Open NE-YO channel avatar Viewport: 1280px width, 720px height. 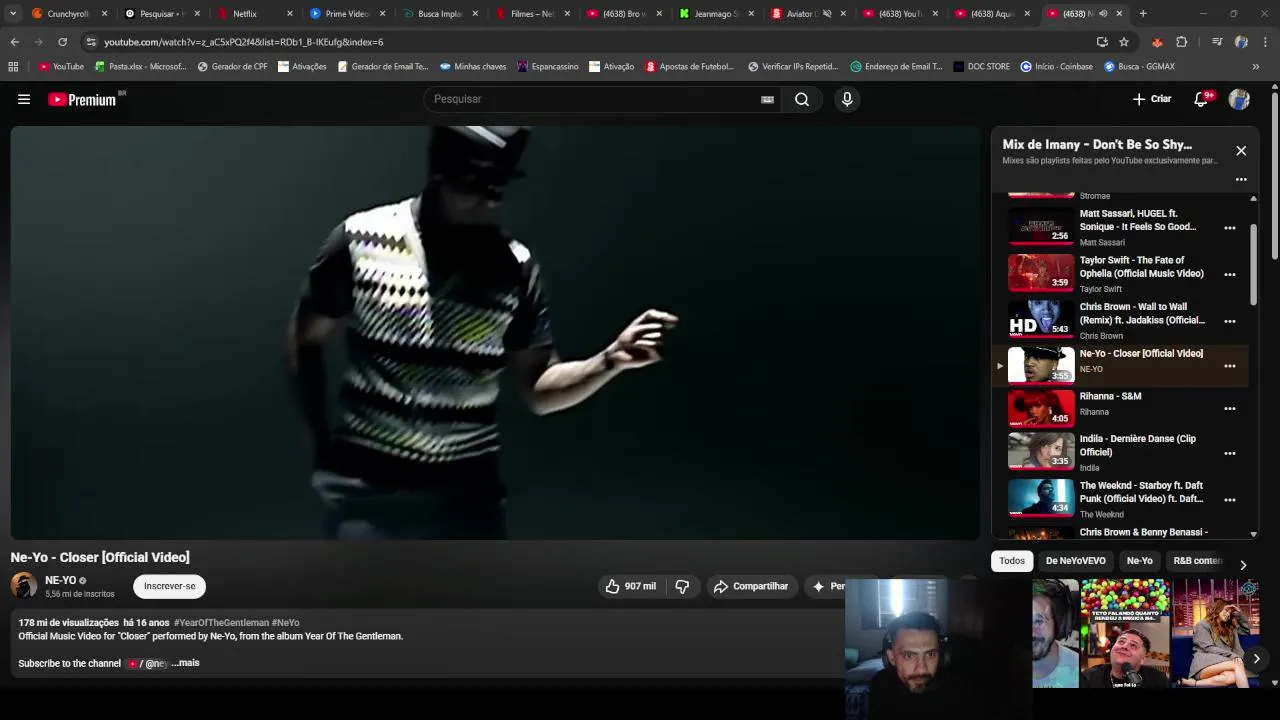click(24, 586)
